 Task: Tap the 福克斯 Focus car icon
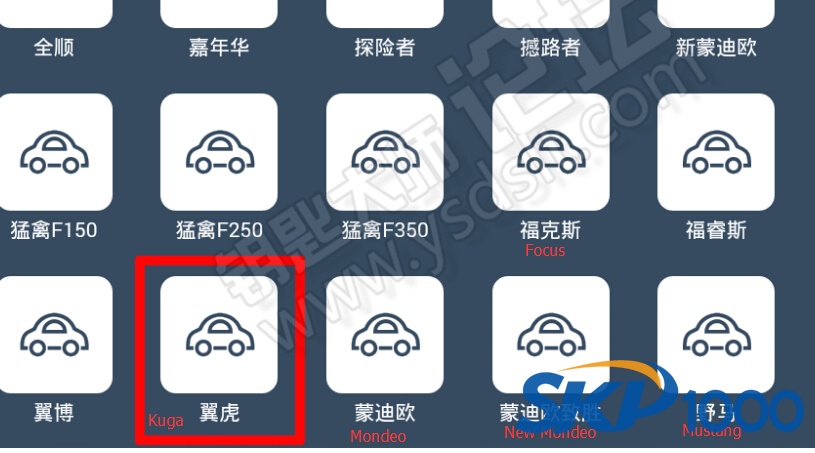[550, 152]
